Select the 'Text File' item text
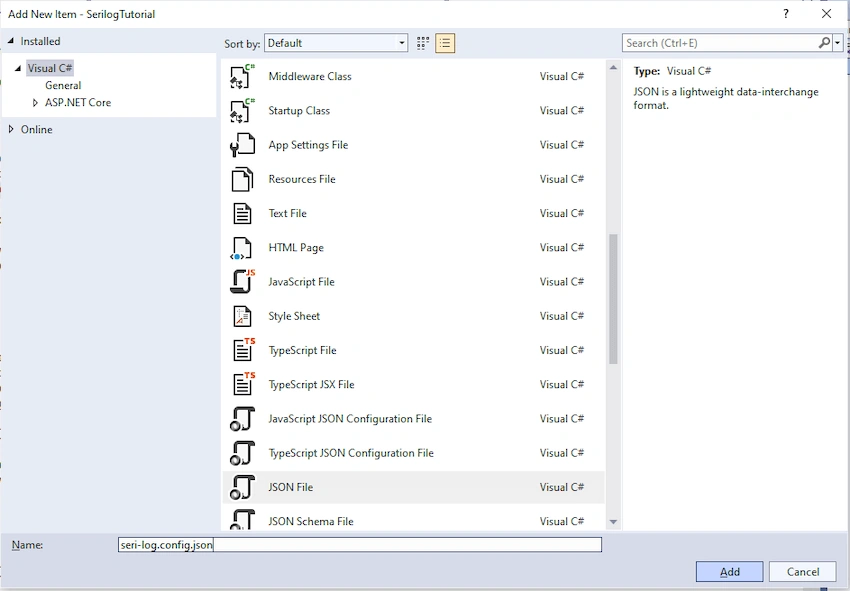The width and height of the screenshot is (850, 591). coord(287,213)
